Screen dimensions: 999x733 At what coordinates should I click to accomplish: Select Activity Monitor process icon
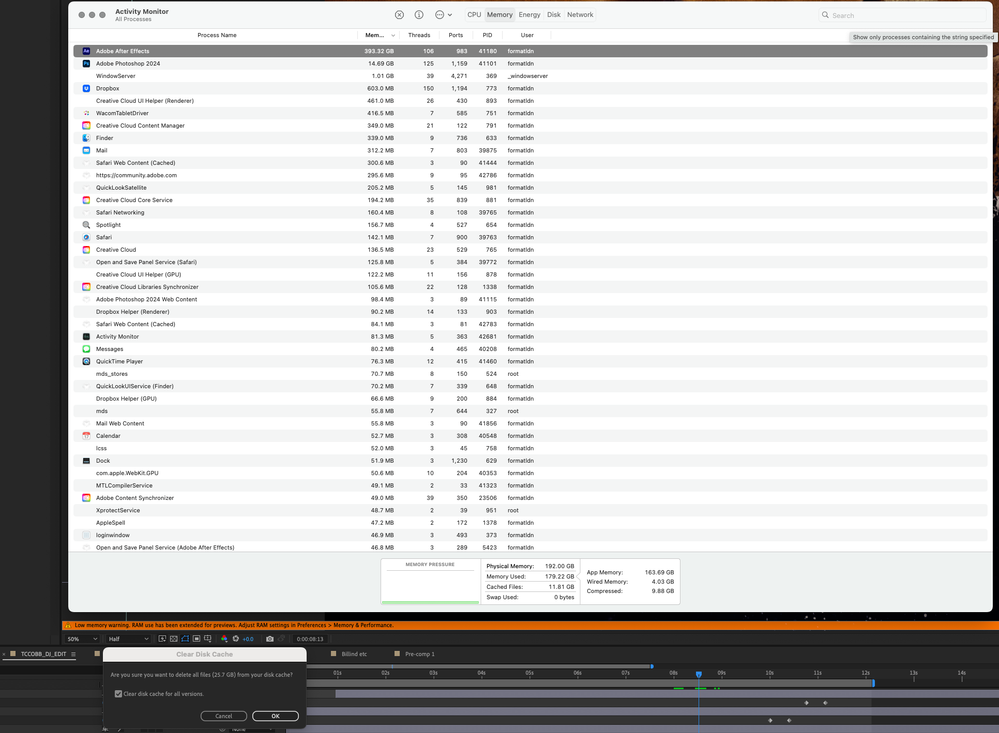(x=86, y=337)
